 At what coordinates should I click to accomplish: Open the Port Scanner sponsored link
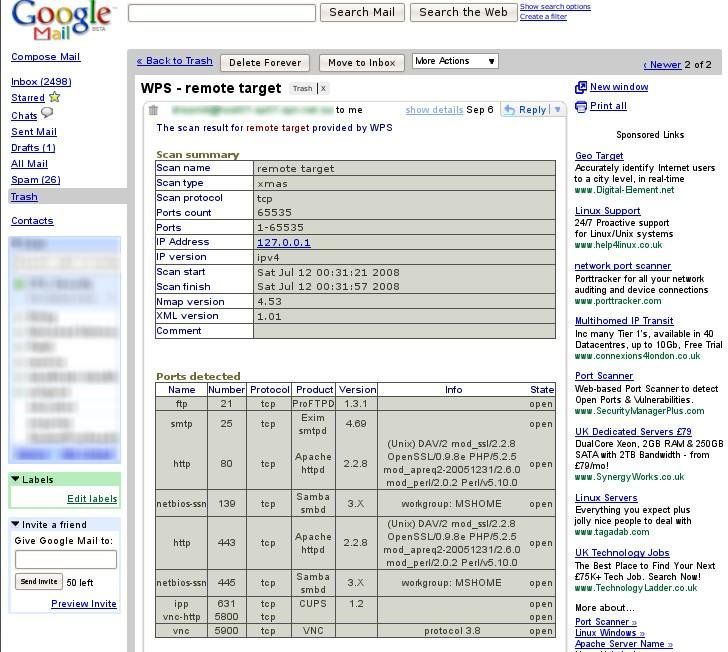coord(604,376)
